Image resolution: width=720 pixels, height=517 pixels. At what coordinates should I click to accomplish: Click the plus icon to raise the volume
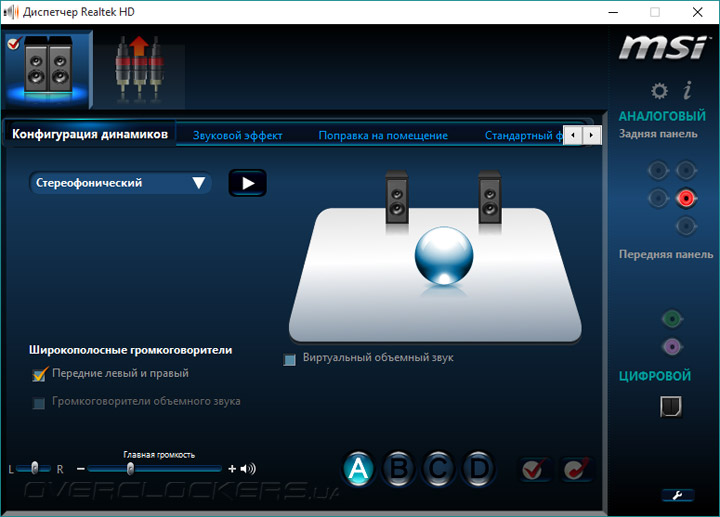232,469
